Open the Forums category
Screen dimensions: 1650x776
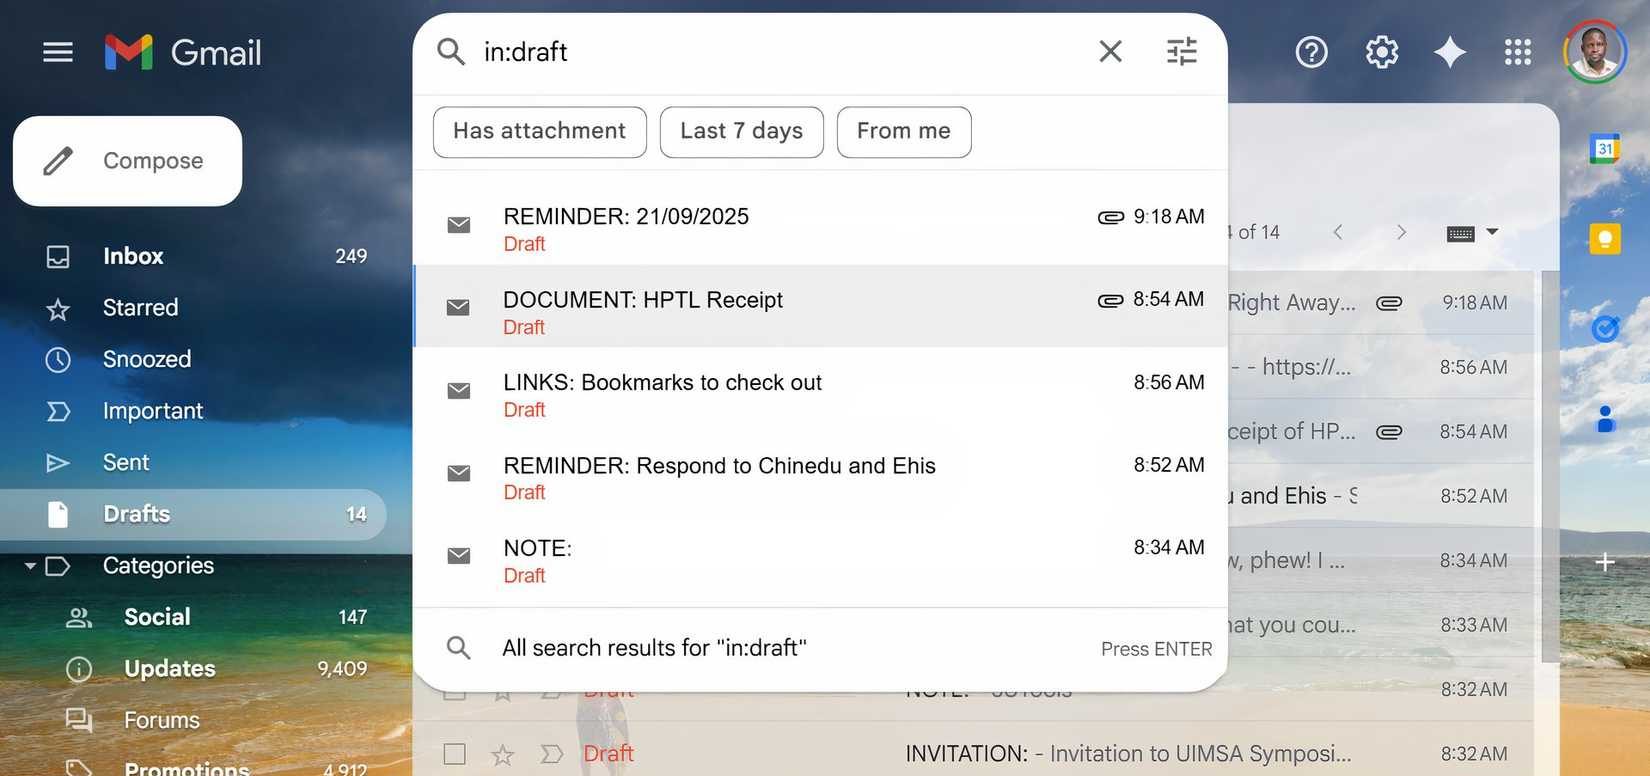[x=193, y=720]
